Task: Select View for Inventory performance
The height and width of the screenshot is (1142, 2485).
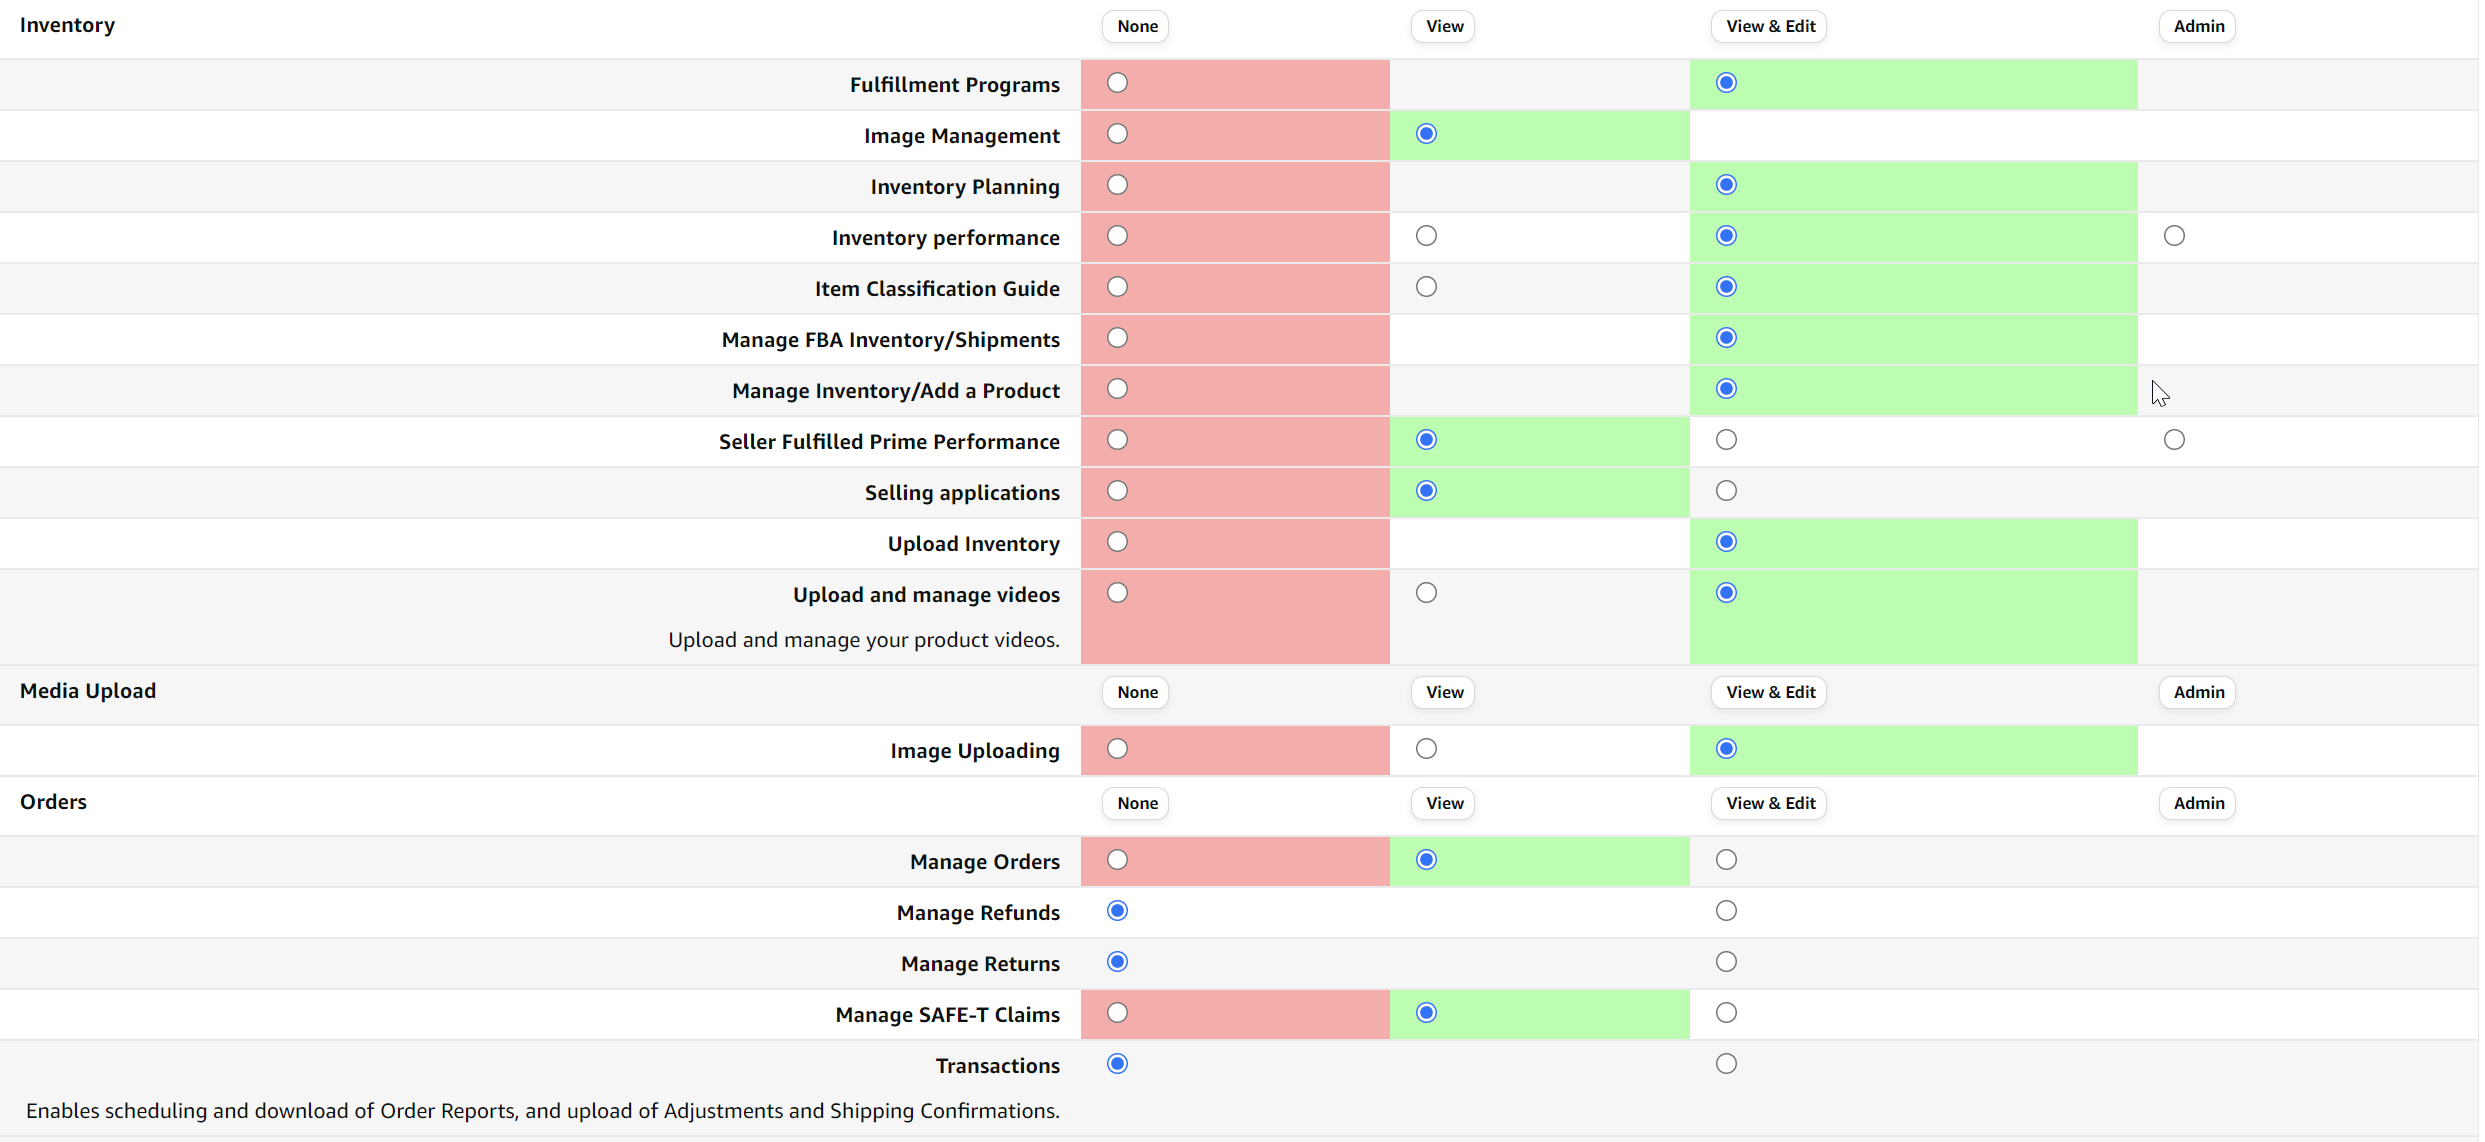Action: pyautogui.click(x=1426, y=236)
